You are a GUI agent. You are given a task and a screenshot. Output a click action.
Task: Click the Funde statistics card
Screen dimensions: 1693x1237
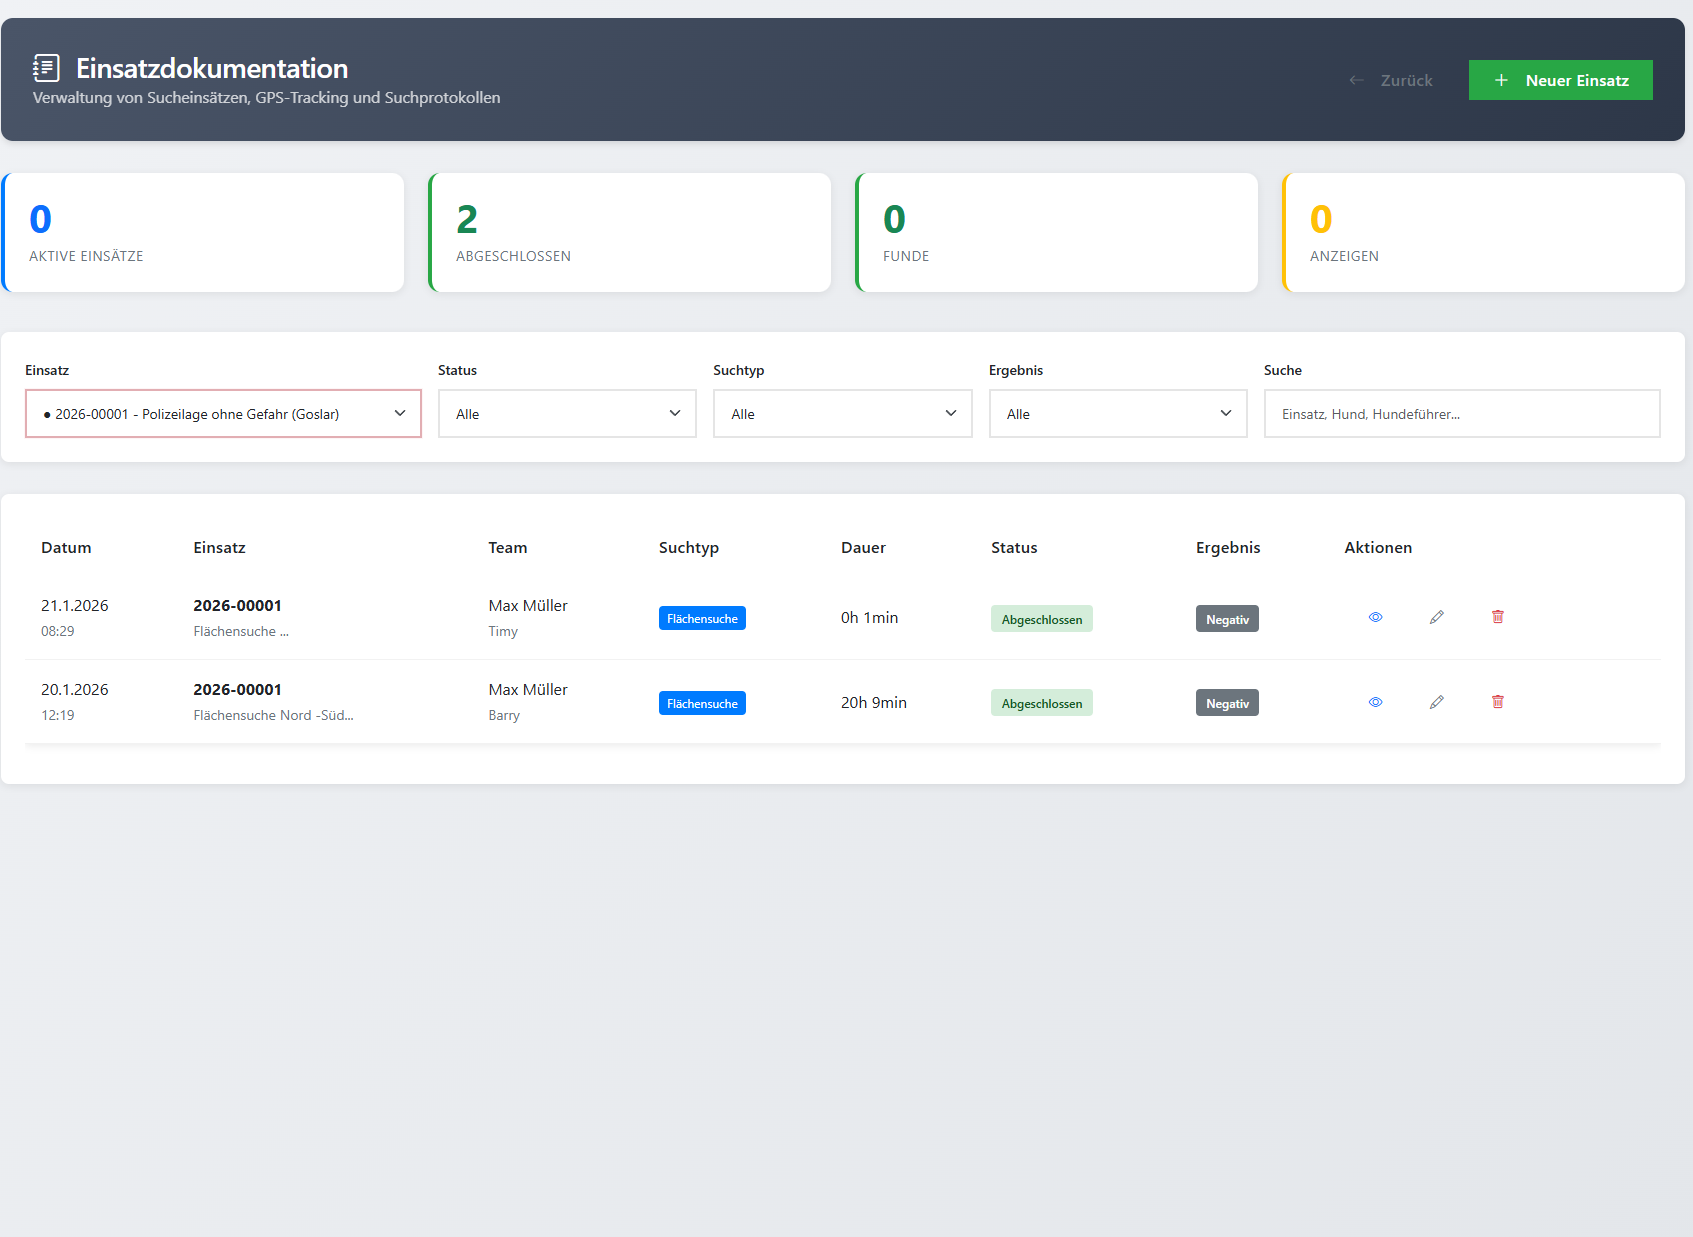point(1057,233)
